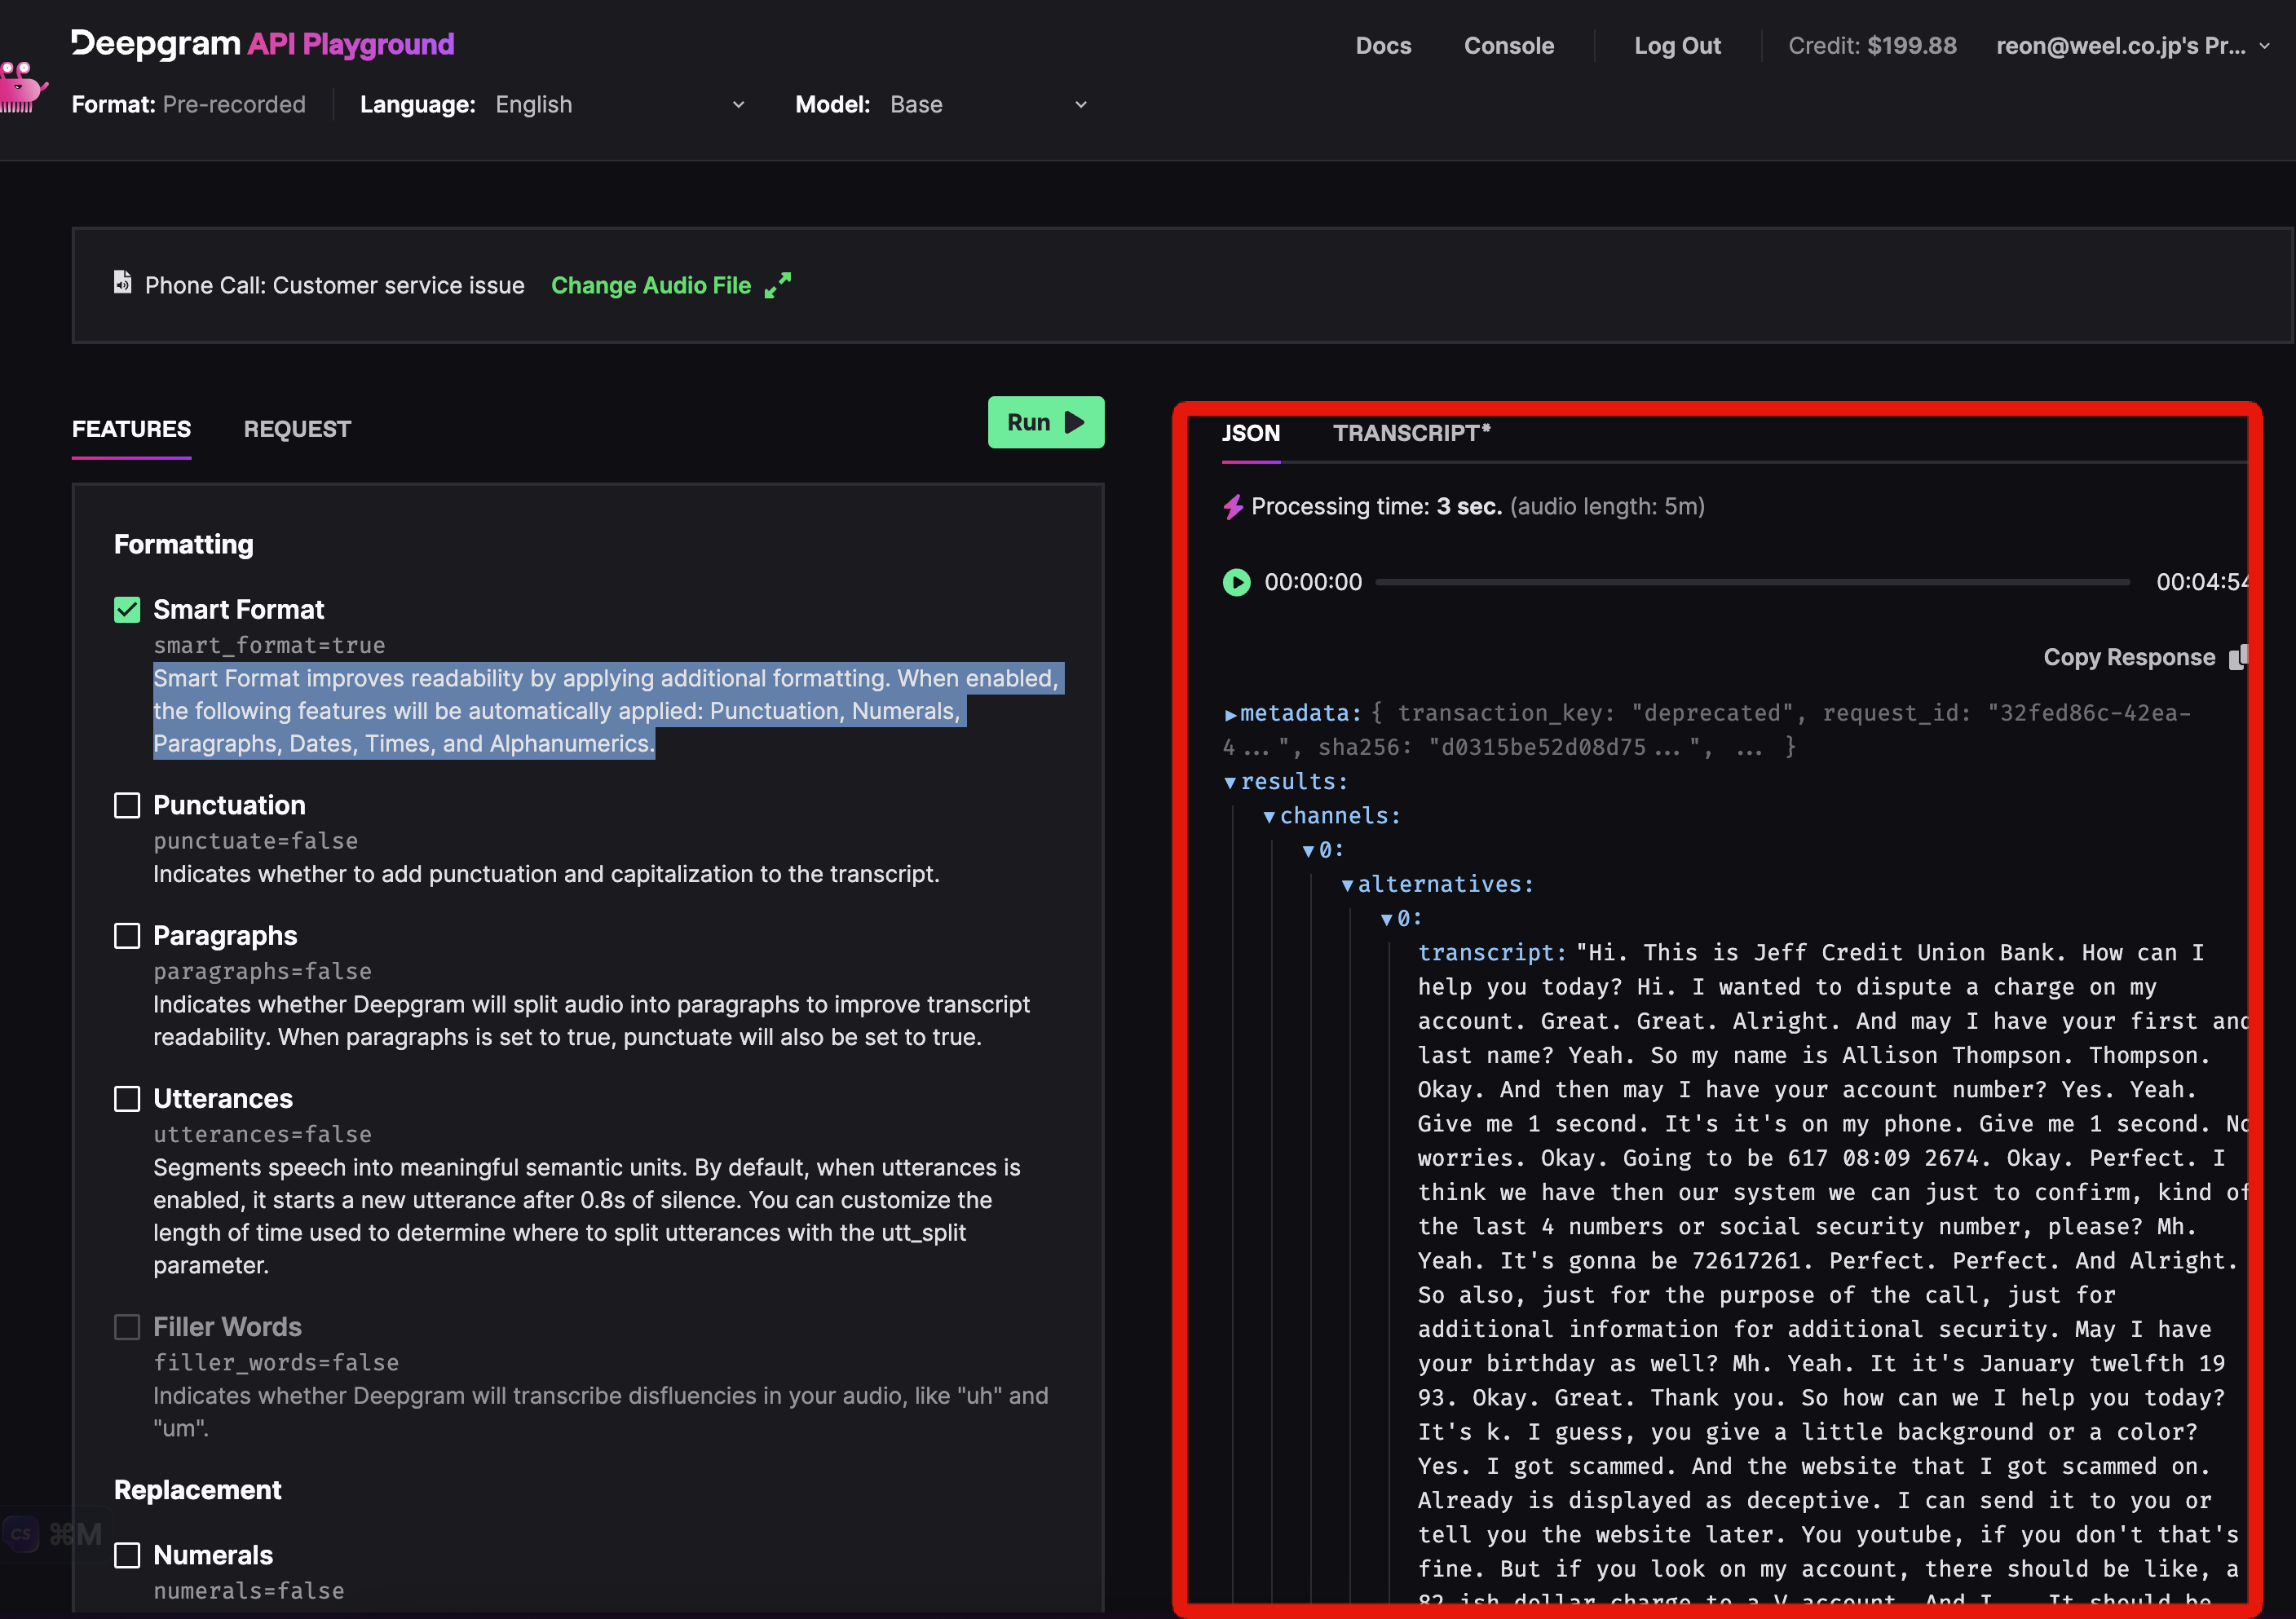Select the JSON tab
Viewport: 2296px width, 1619px height.
coord(1250,433)
